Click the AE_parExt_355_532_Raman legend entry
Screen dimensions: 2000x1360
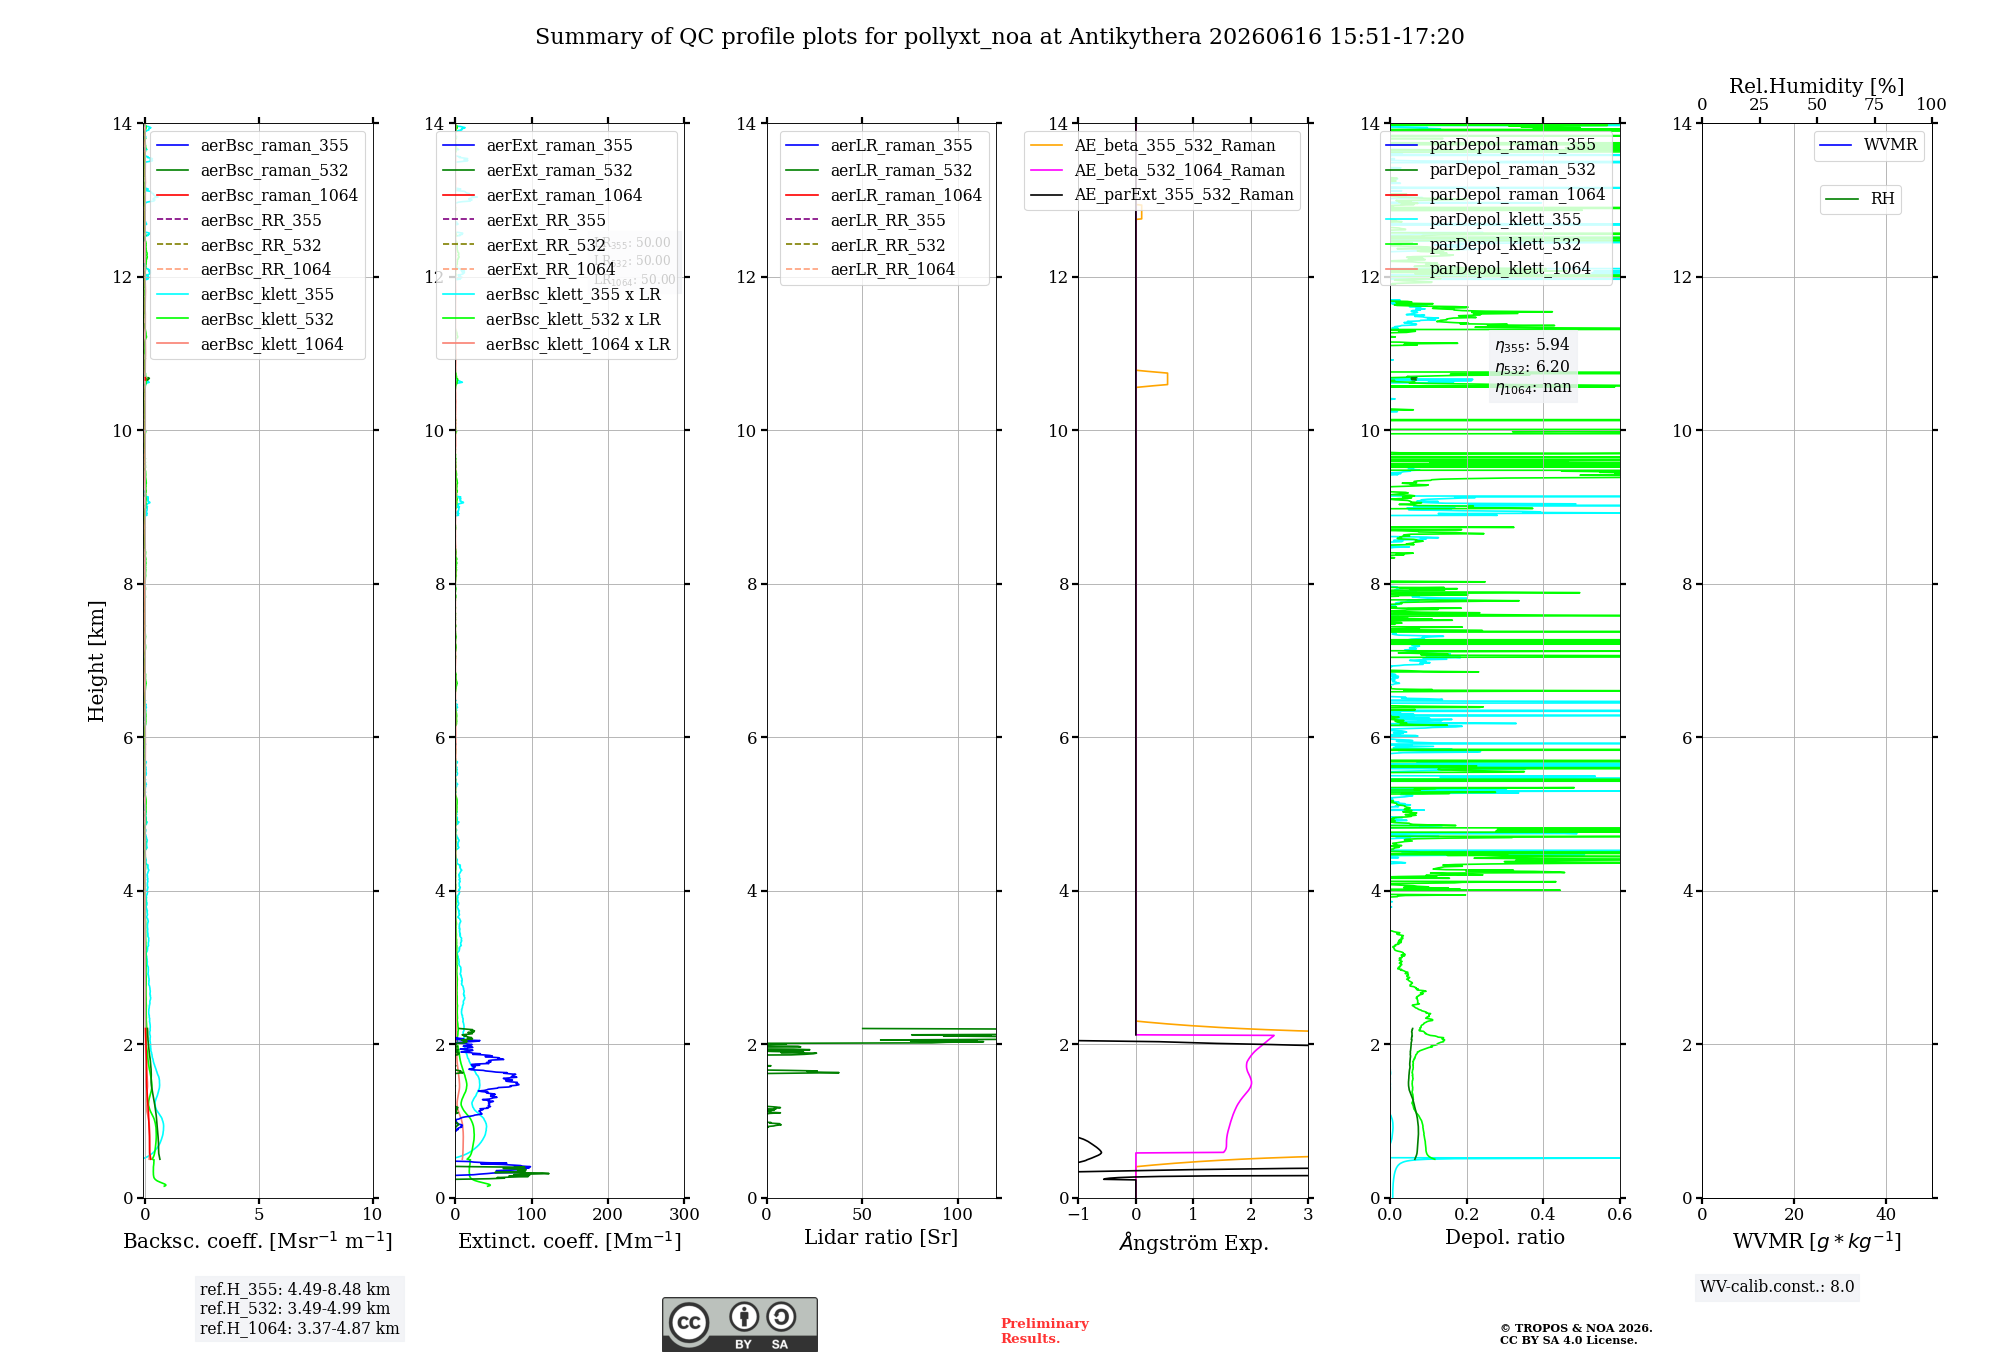pos(1162,195)
